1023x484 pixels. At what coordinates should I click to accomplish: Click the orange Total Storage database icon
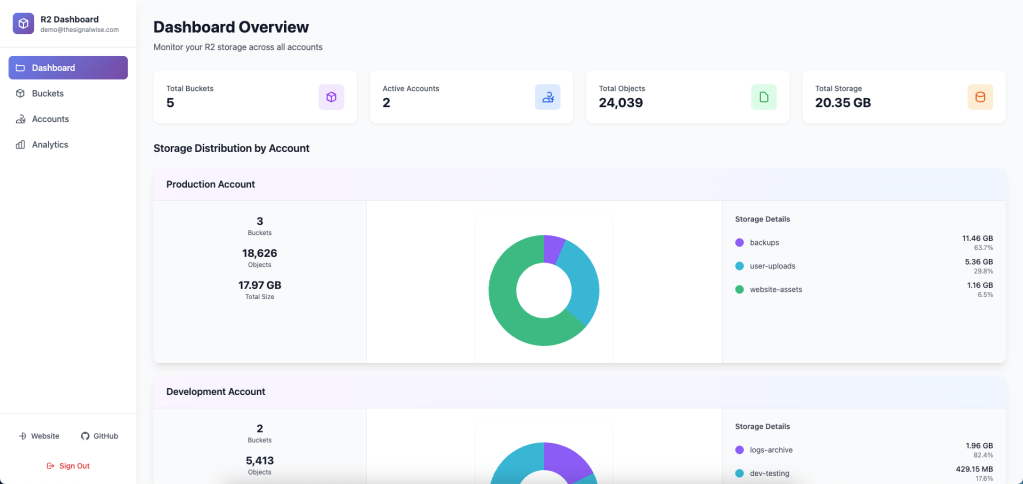tap(980, 97)
